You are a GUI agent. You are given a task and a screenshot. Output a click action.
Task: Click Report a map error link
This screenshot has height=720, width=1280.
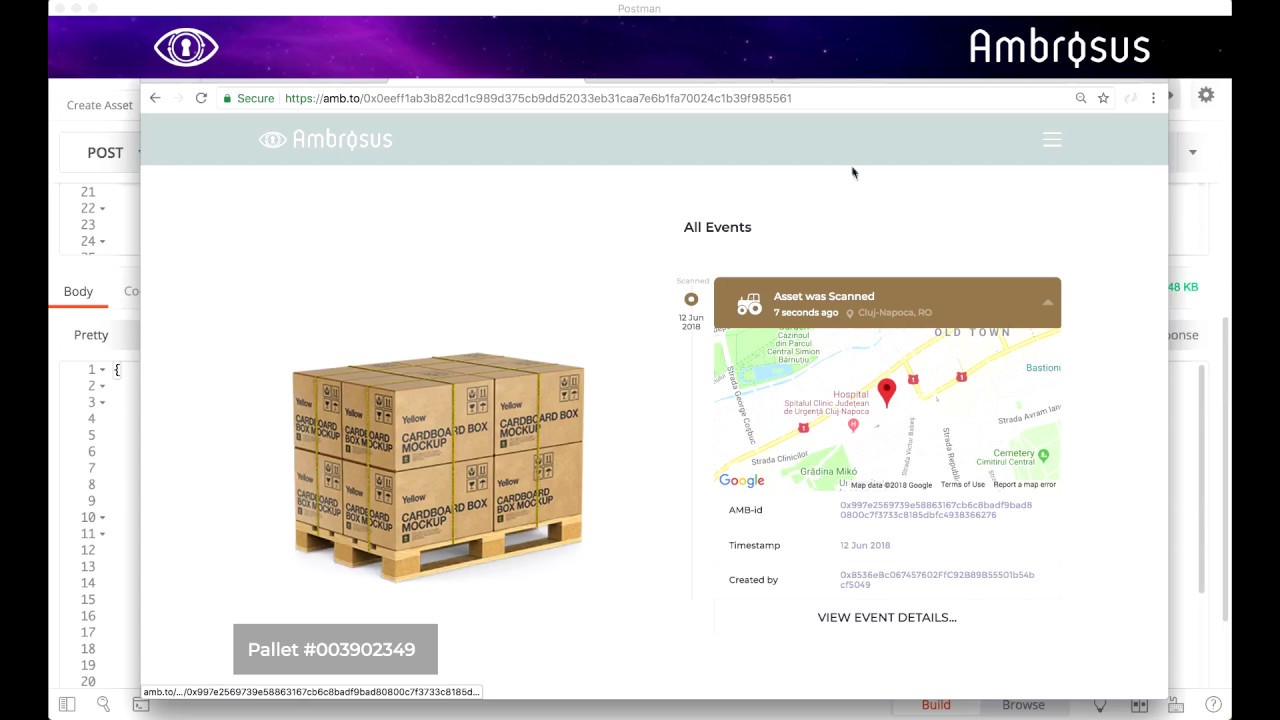[x=1024, y=485]
